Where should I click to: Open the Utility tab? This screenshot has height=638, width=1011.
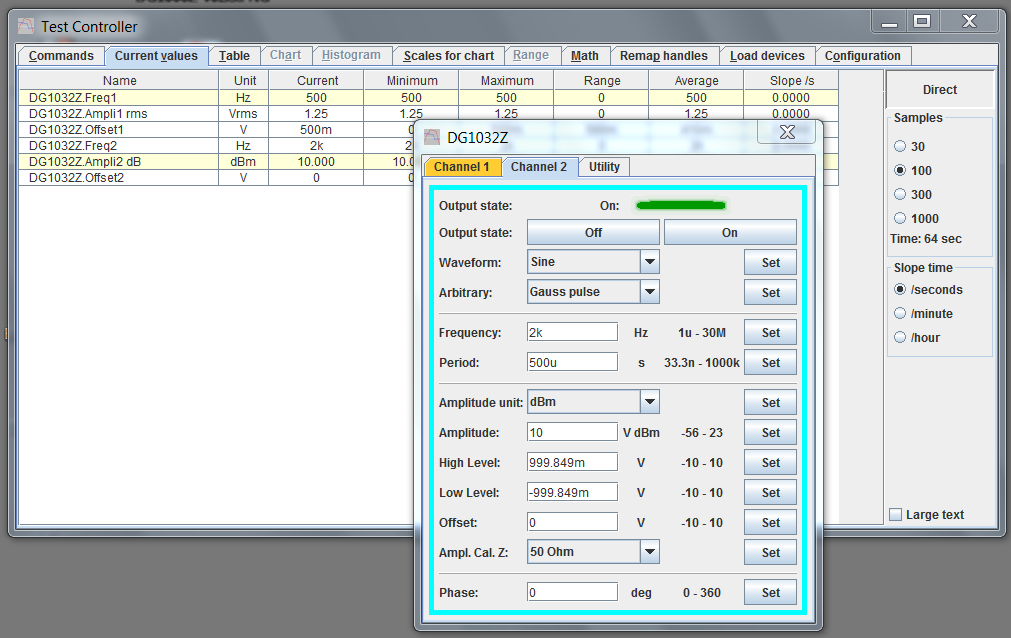[604, 167]
